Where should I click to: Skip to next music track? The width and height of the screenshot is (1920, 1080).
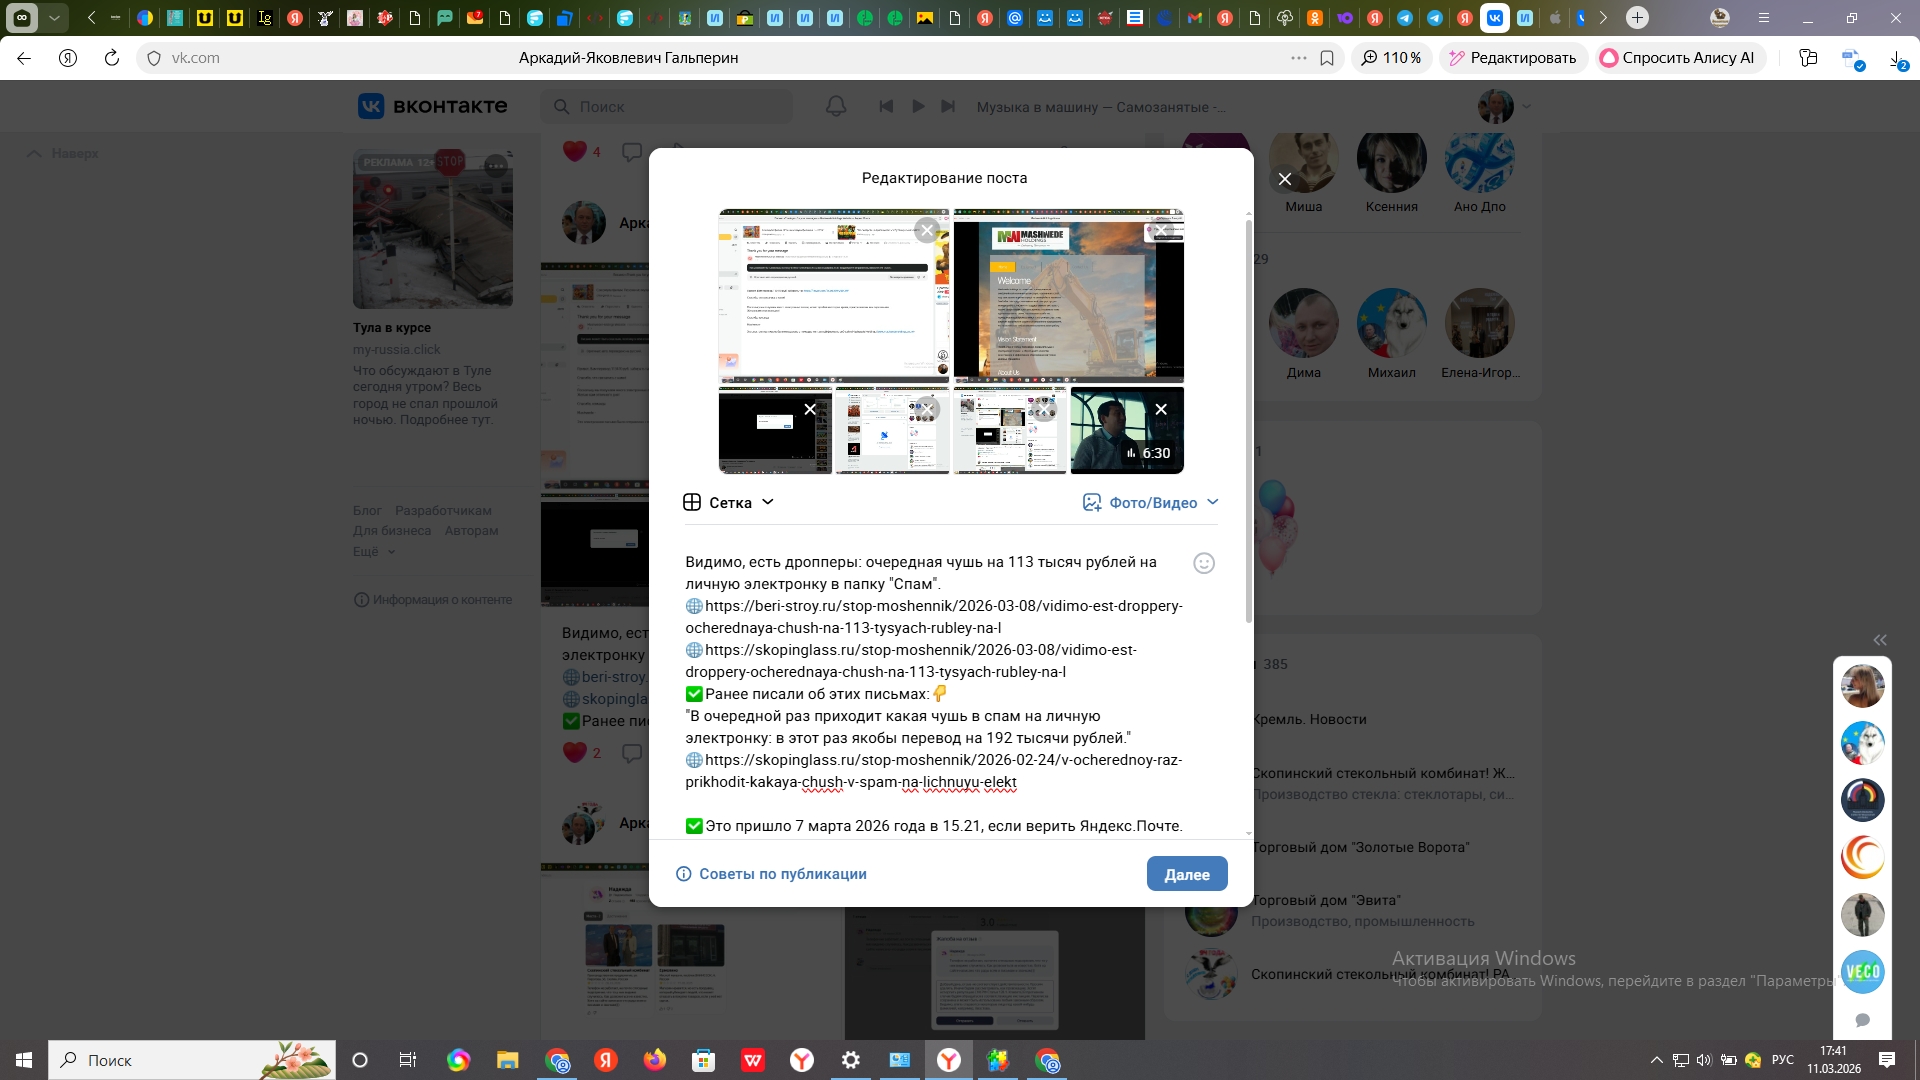[949, 106]
